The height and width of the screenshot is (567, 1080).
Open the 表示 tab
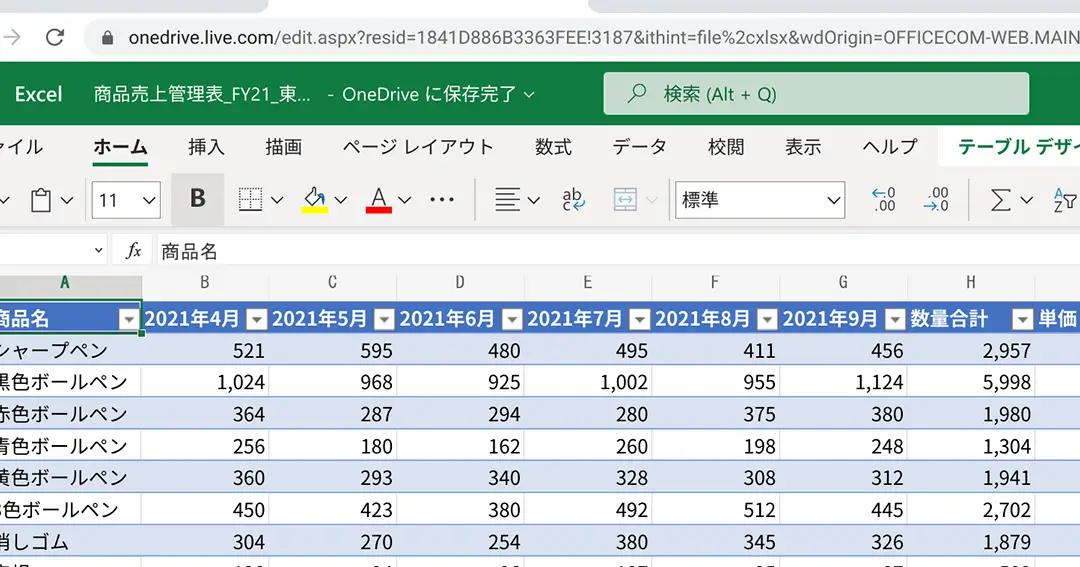pos(803,147)
